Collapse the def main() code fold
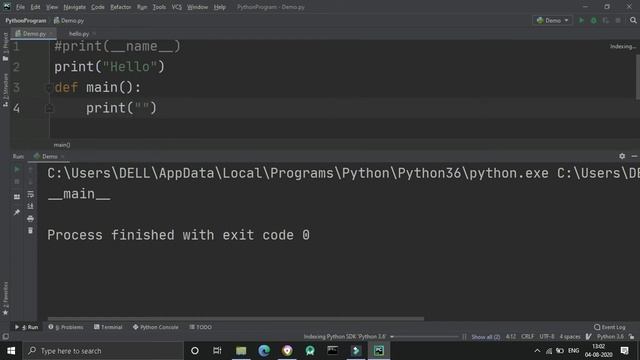Screen dimensions: 640x360 (49, 87)
